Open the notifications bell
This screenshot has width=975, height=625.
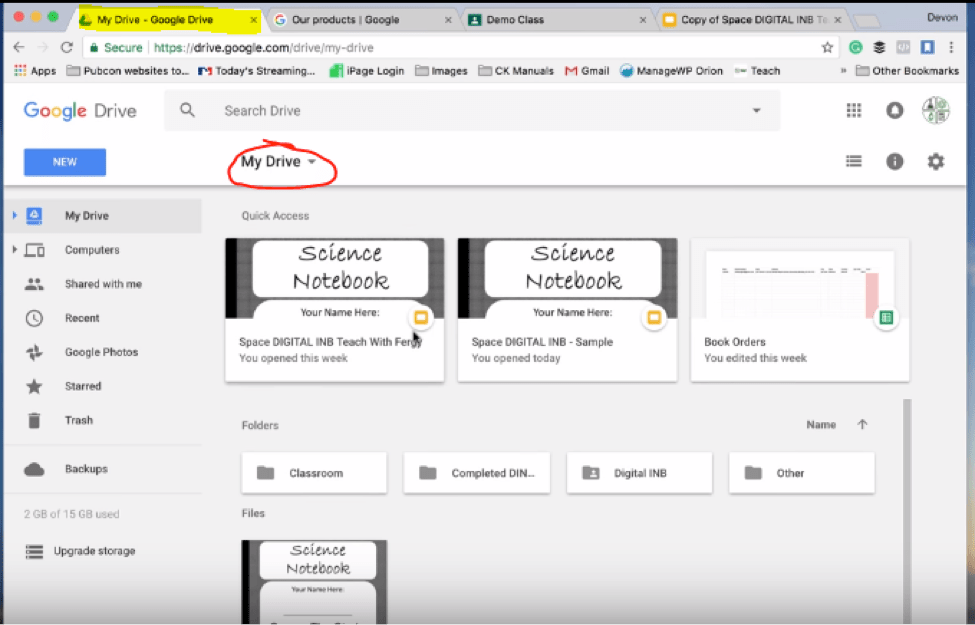tap(894, 110)
